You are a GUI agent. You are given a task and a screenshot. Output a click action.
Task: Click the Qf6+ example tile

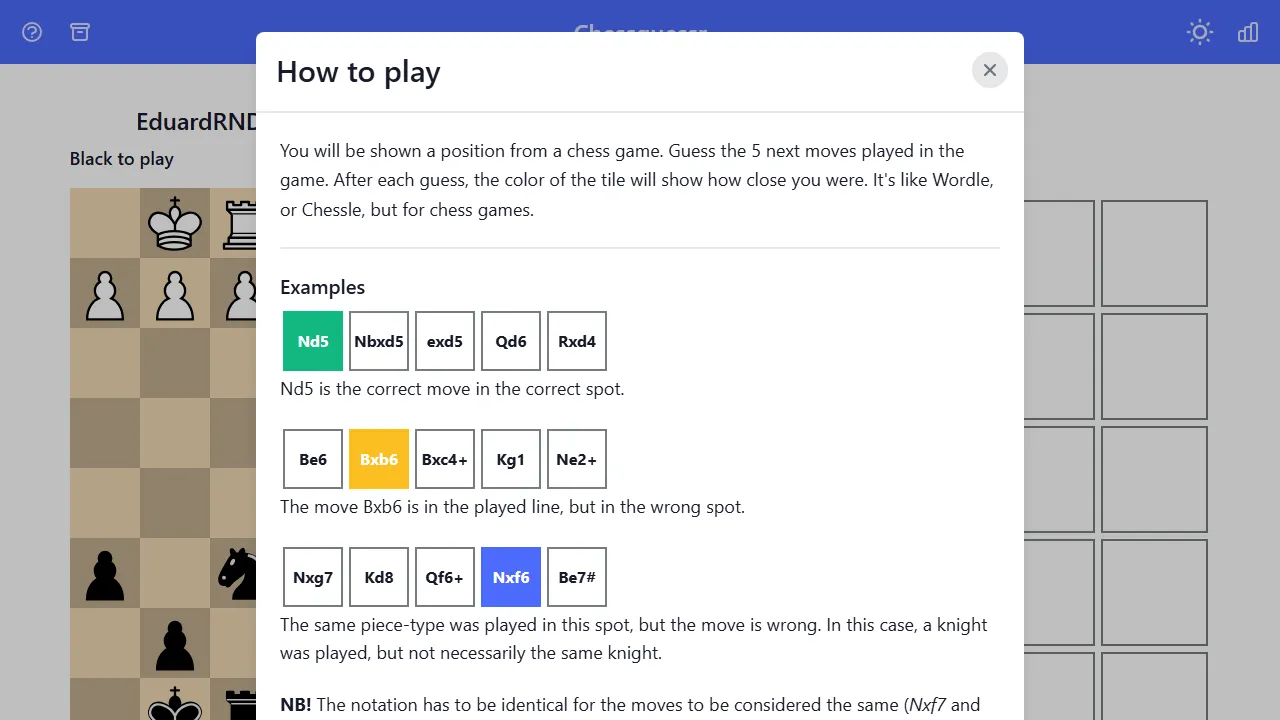coord(444,577)
